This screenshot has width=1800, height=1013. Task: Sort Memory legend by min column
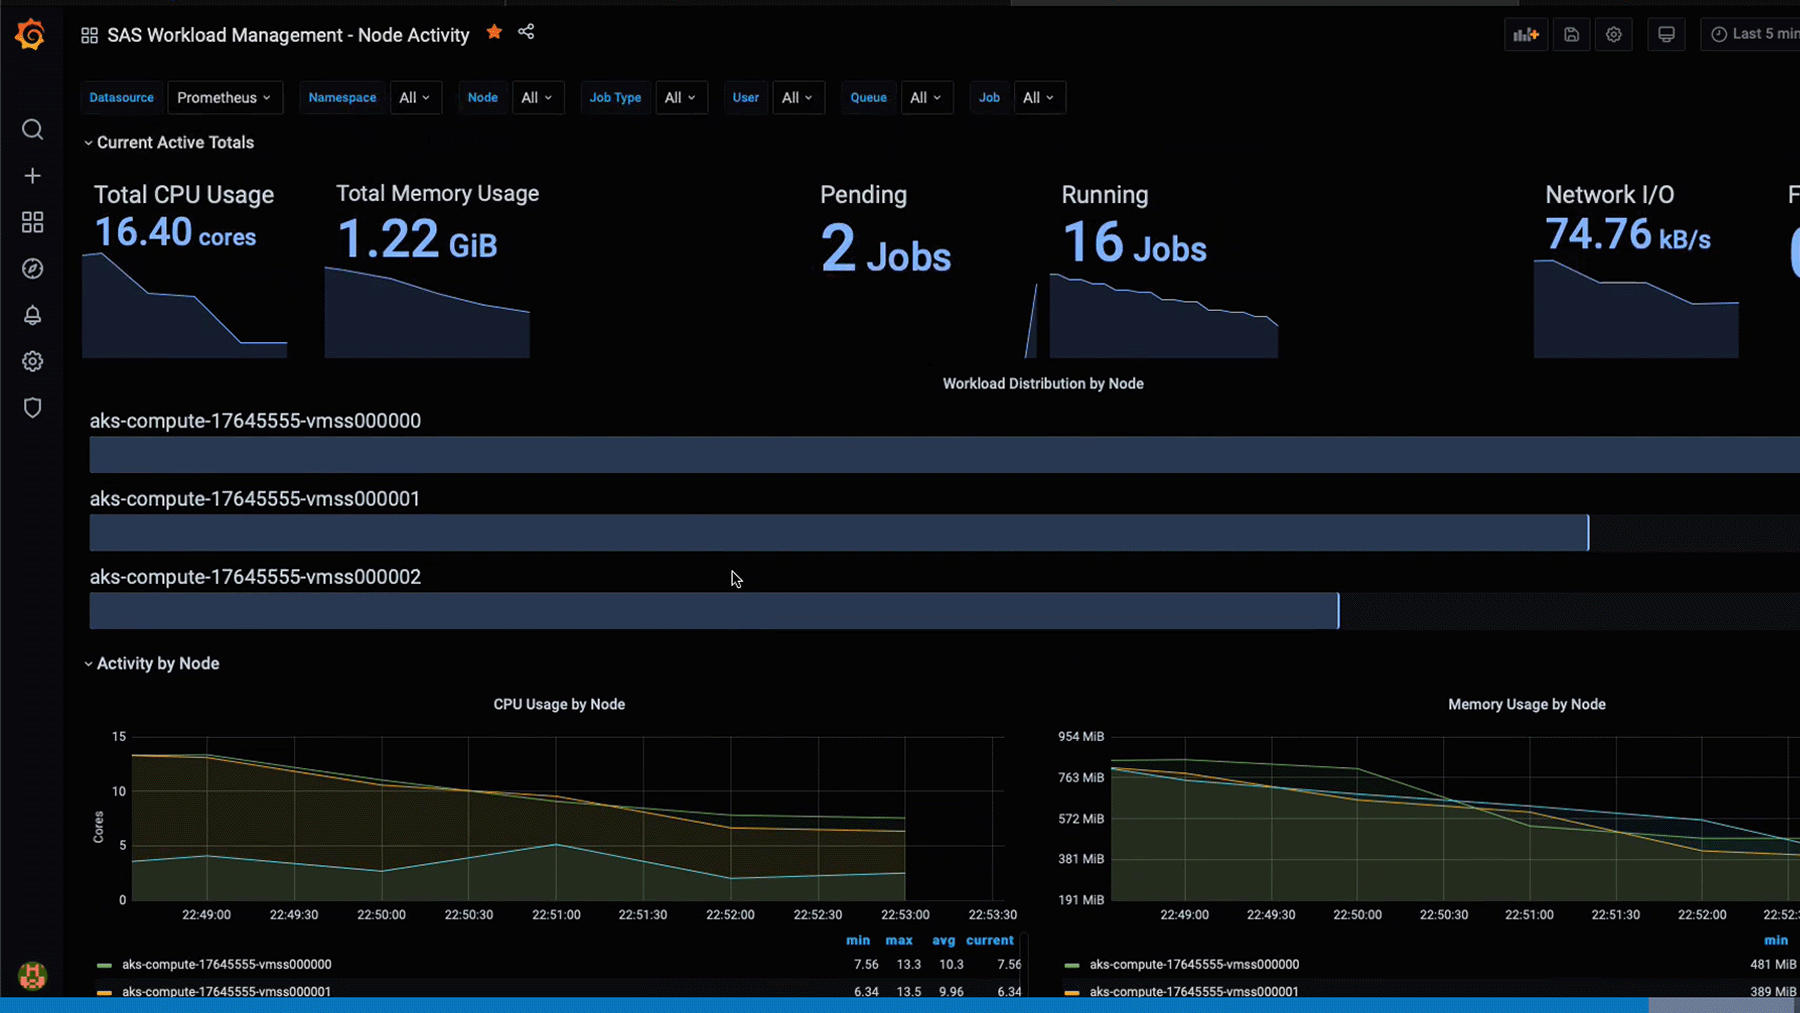pos(1776,940)
